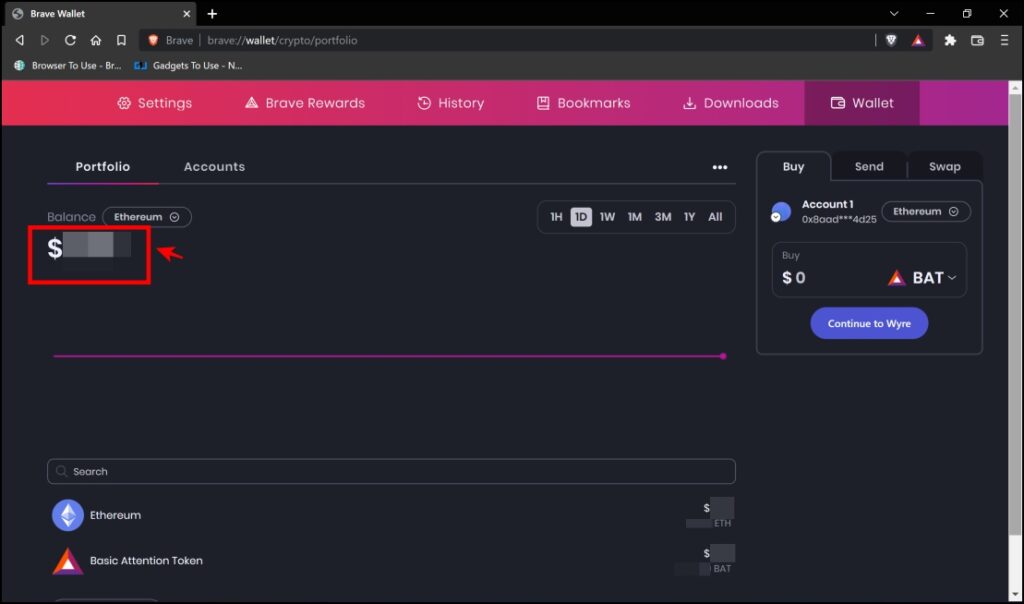Open the Brave hamburger menu

click(x=1004, y=40)
